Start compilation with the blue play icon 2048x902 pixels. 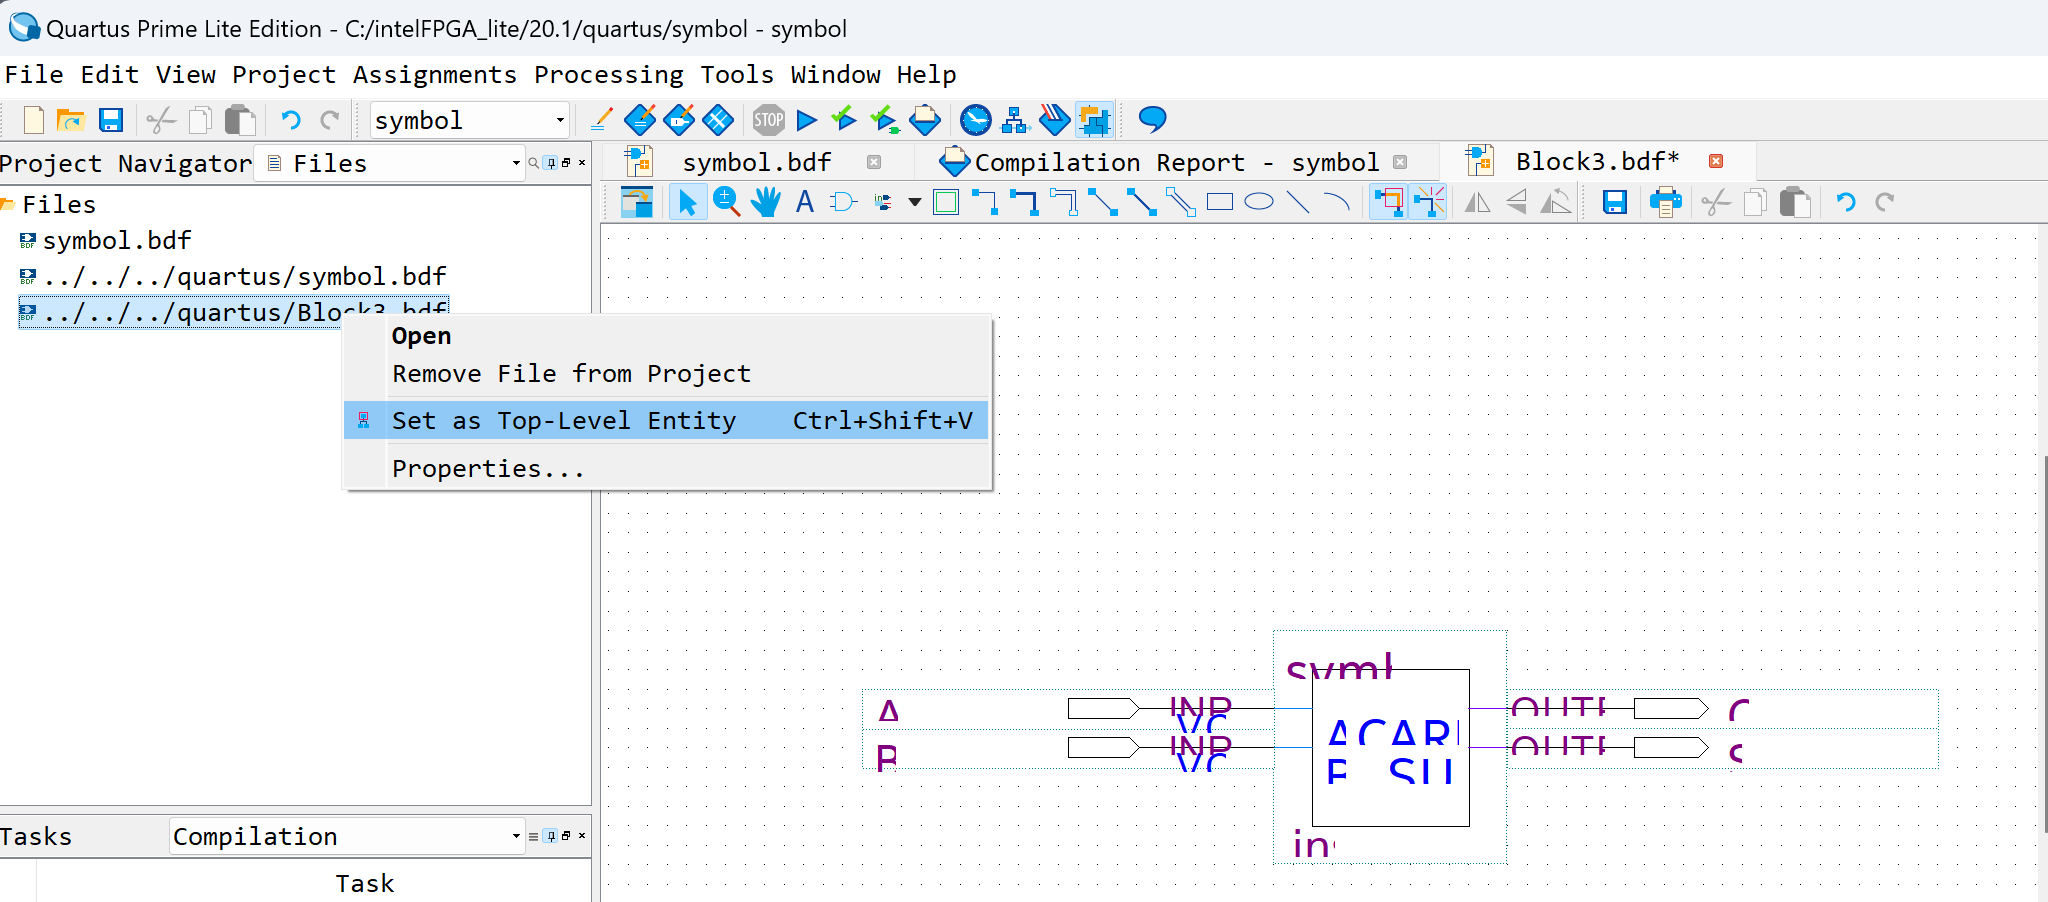807,121
